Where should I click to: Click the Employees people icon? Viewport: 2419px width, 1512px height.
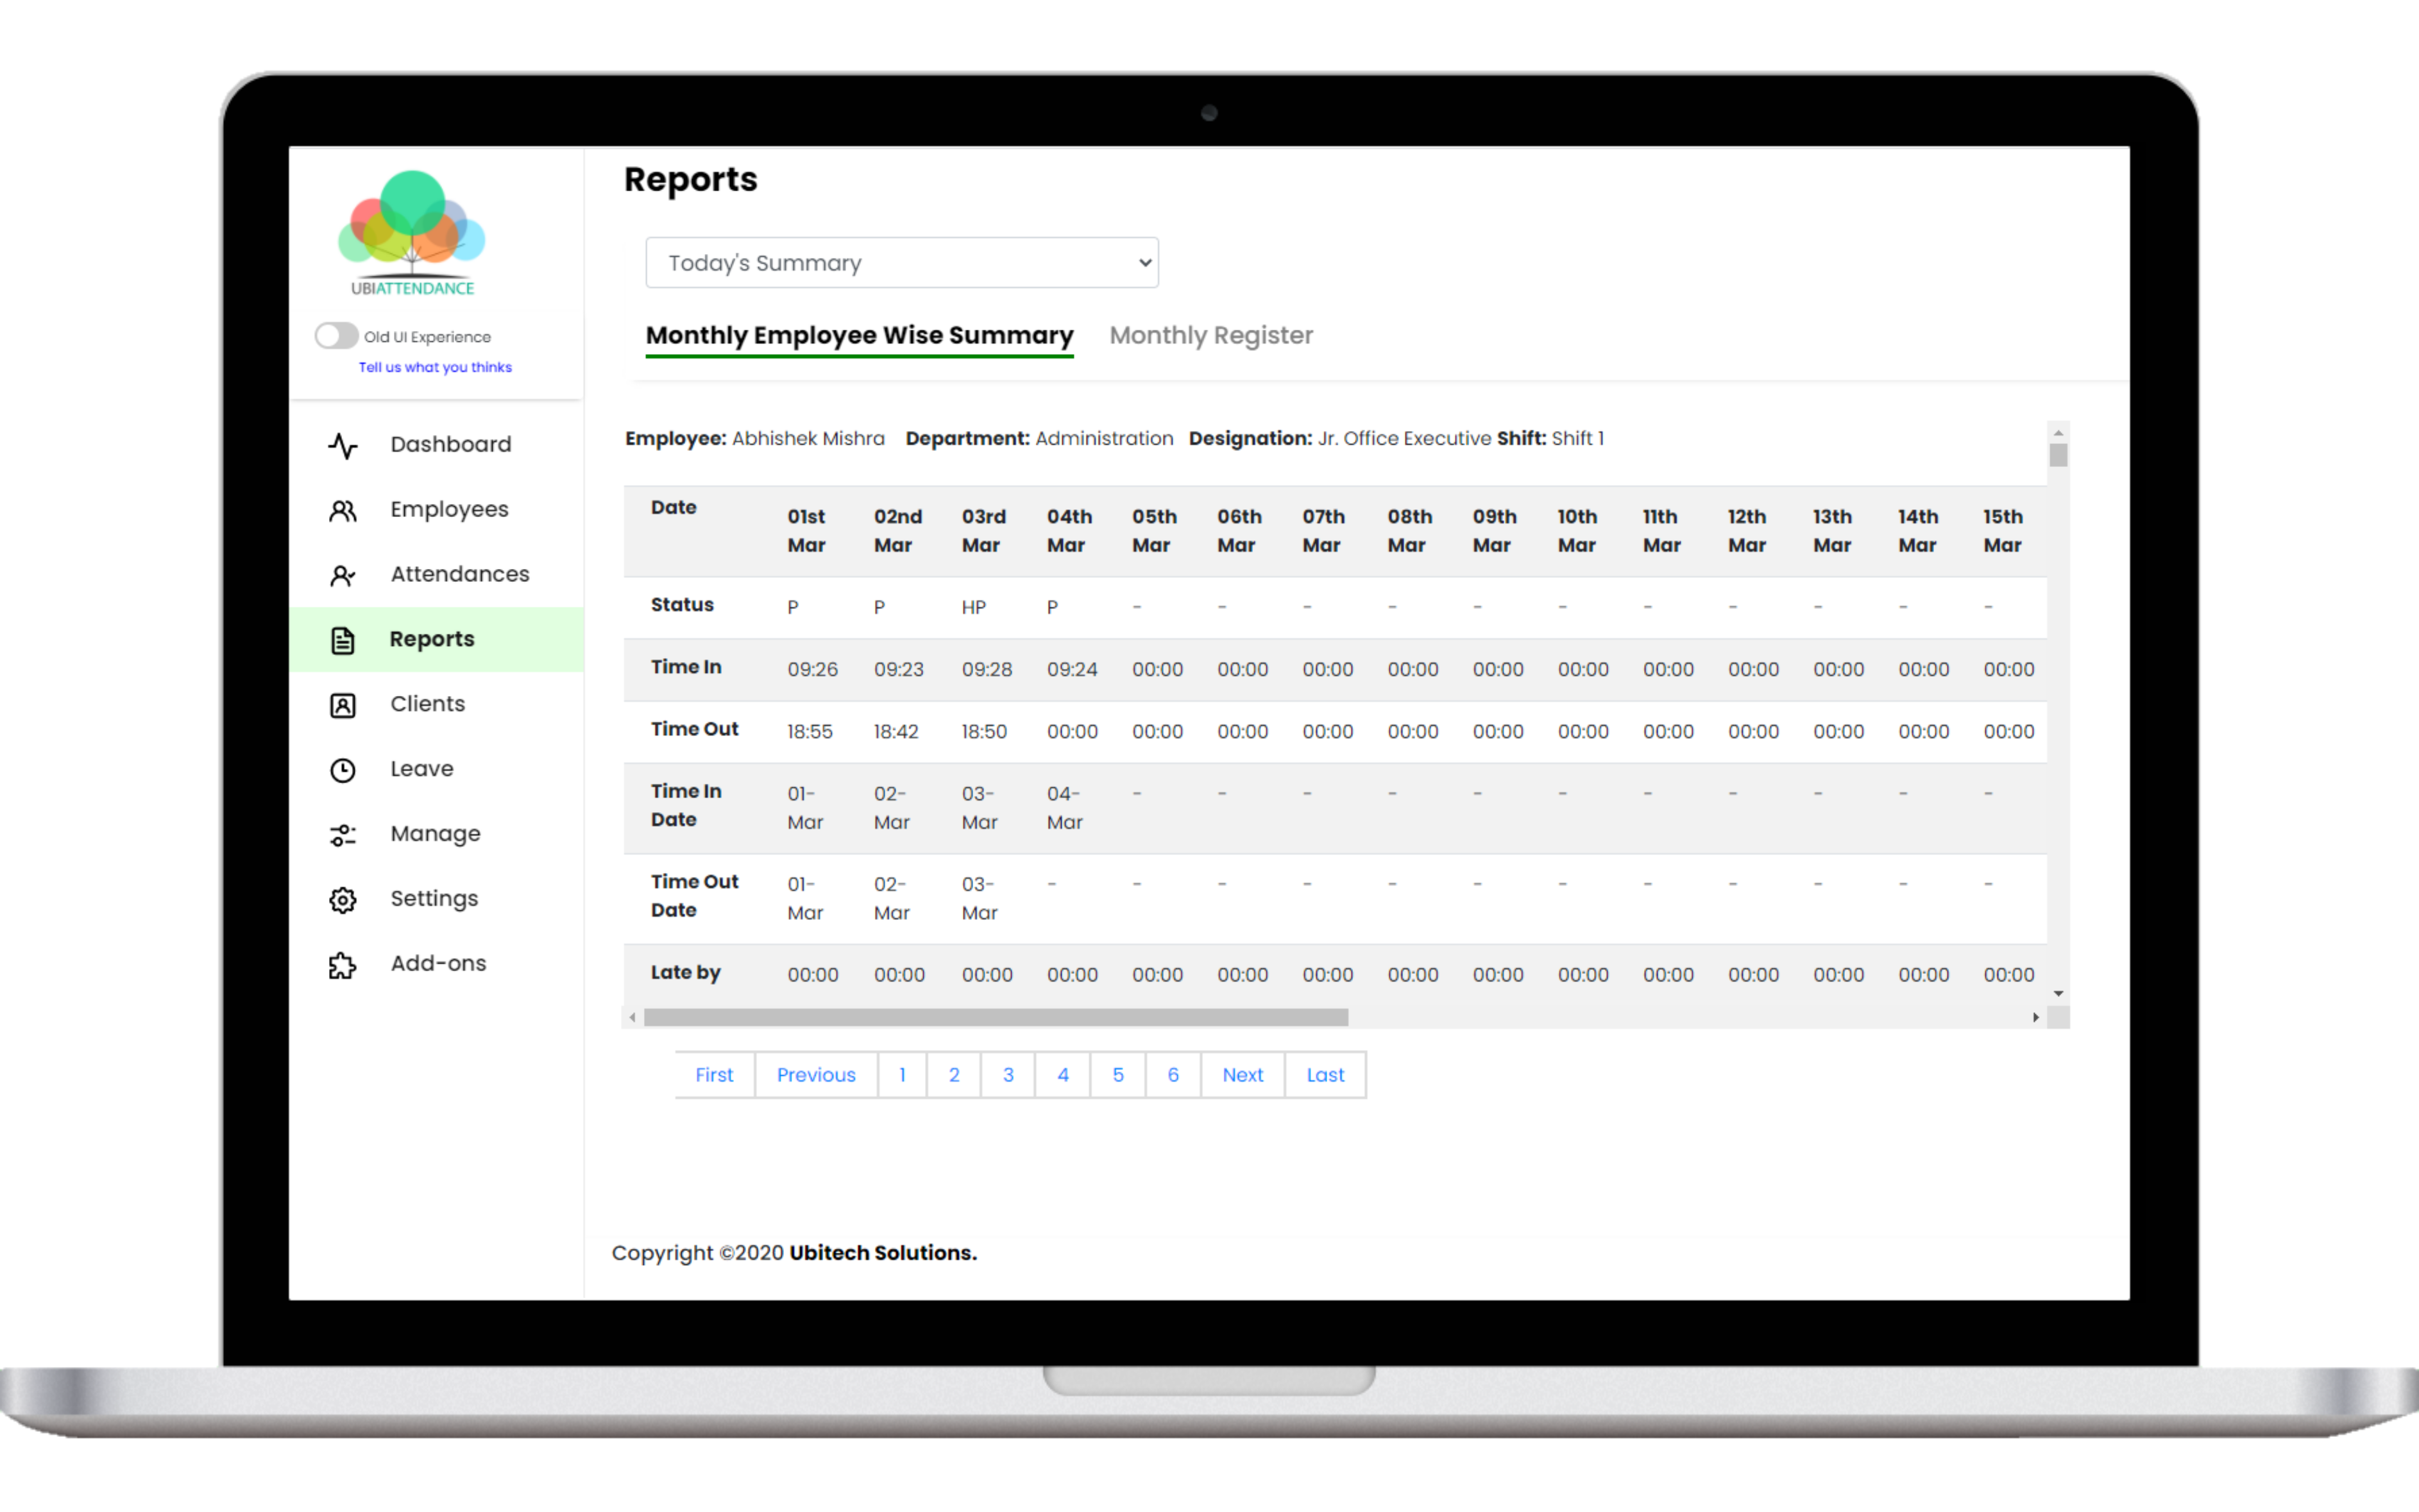343,511
